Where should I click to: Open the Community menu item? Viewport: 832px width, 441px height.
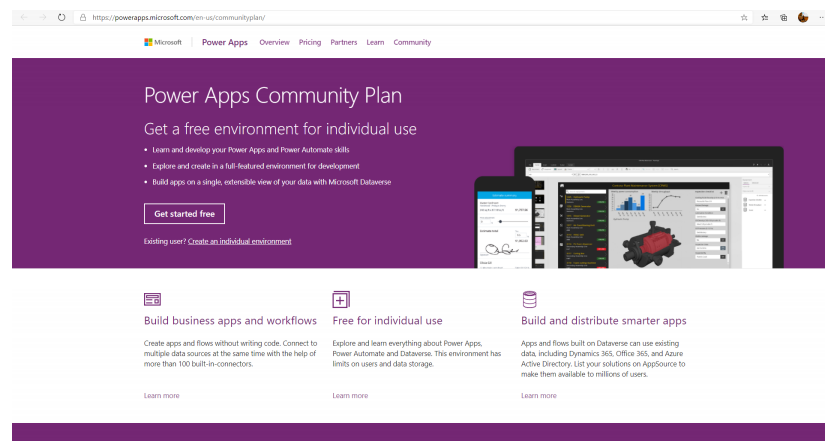pos(412,42)
